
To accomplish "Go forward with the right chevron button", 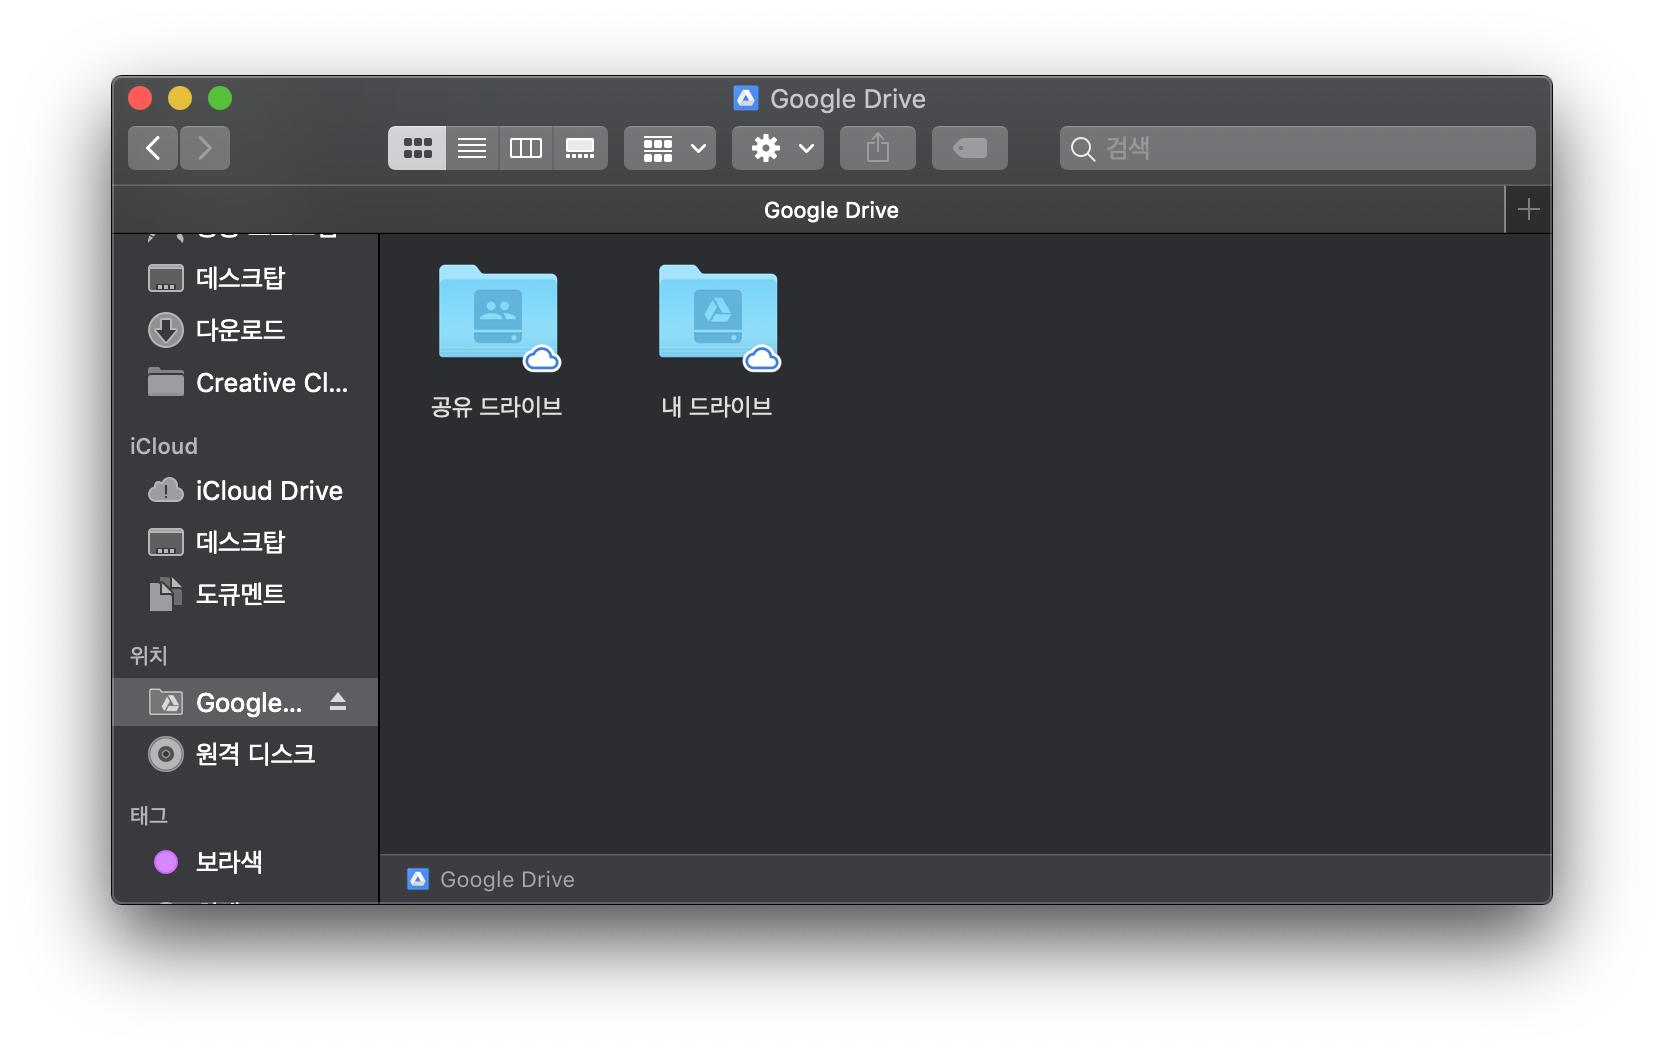I will point(205,148).
